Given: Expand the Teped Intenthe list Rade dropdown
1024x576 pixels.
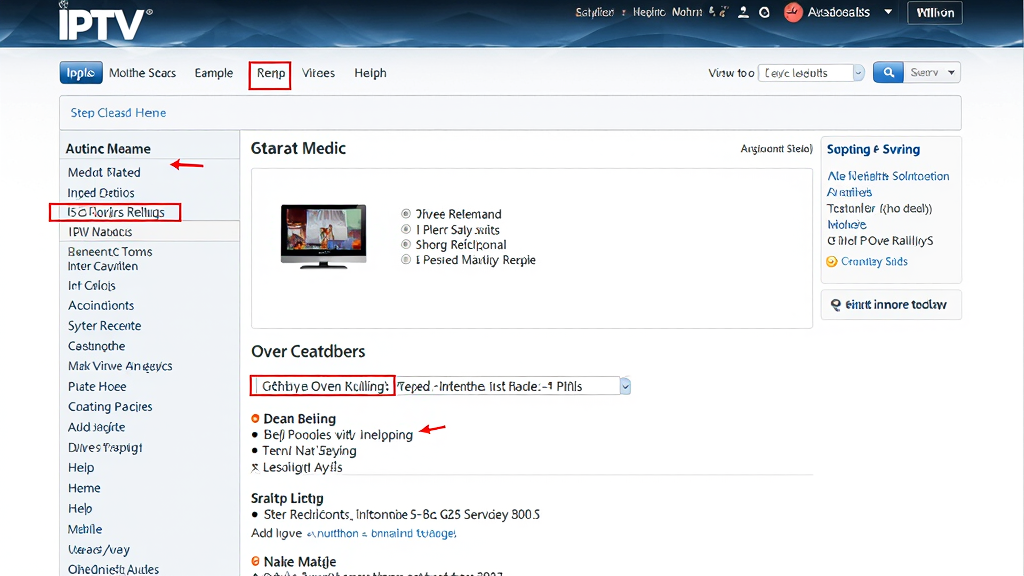Looking at the screenshot, I should (x=624, y=385).
